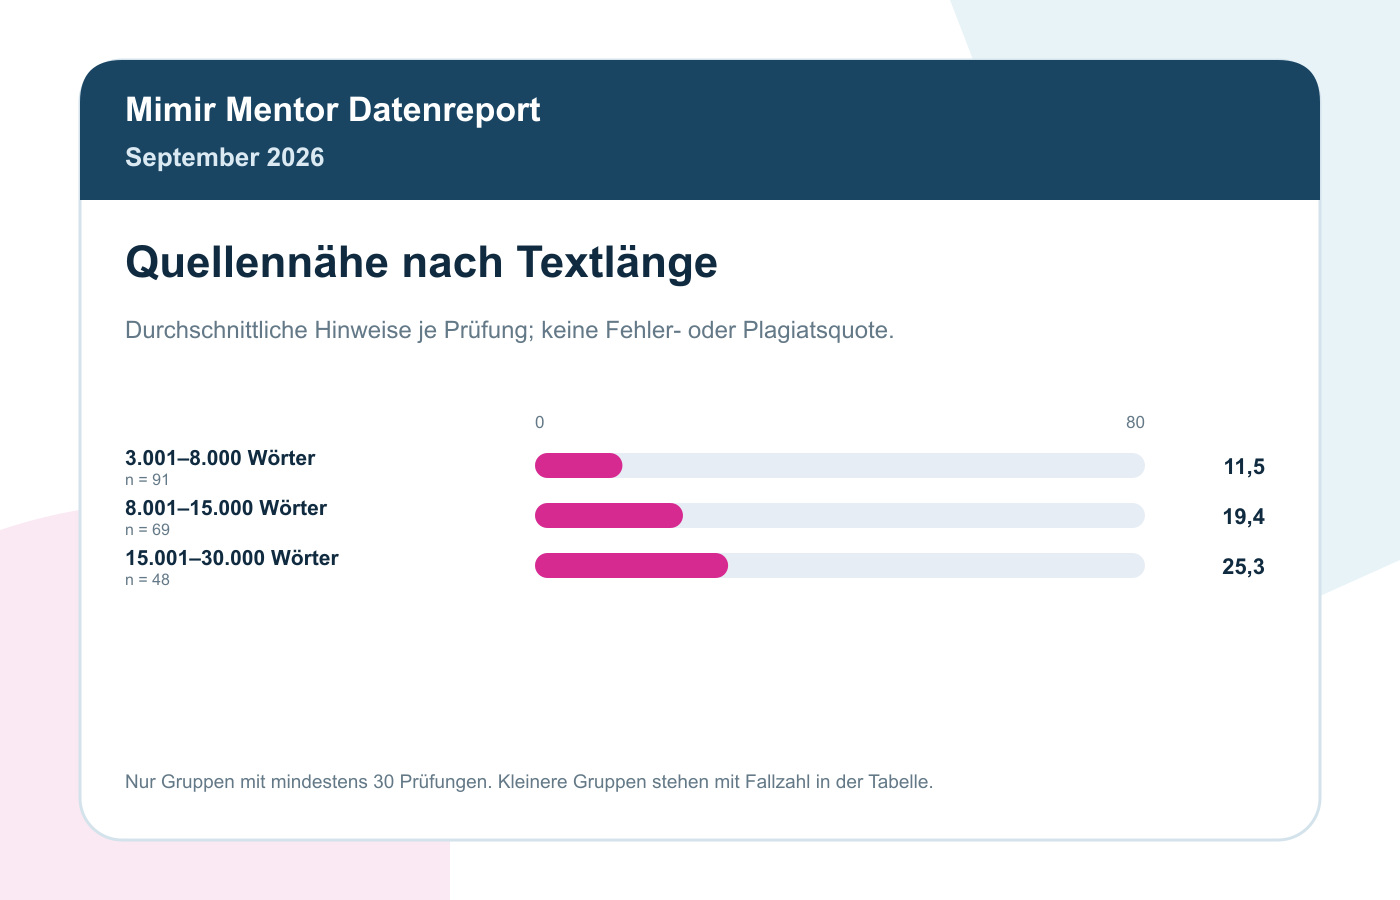Select the '8.001–15.000 Wörter' row label
Image resolution: width=1400 pixels, height=900 pixels.
click(226, 508)
